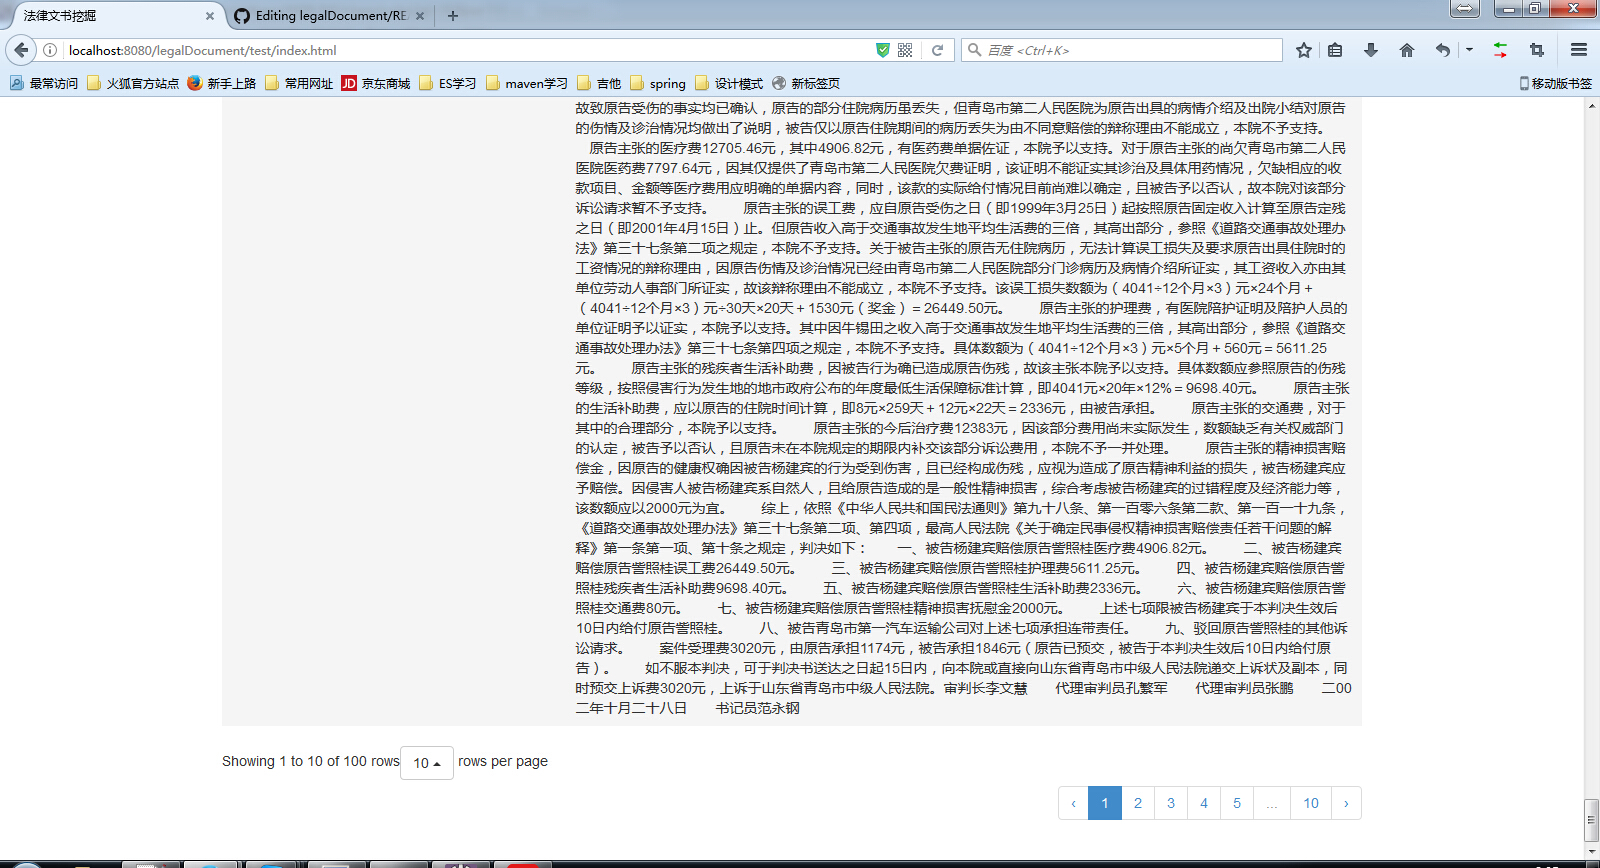Image resolution: width=1600 pixels, height=868 pixels.
Task: Open the spring bookmark folder
Action: coord(658,83)
